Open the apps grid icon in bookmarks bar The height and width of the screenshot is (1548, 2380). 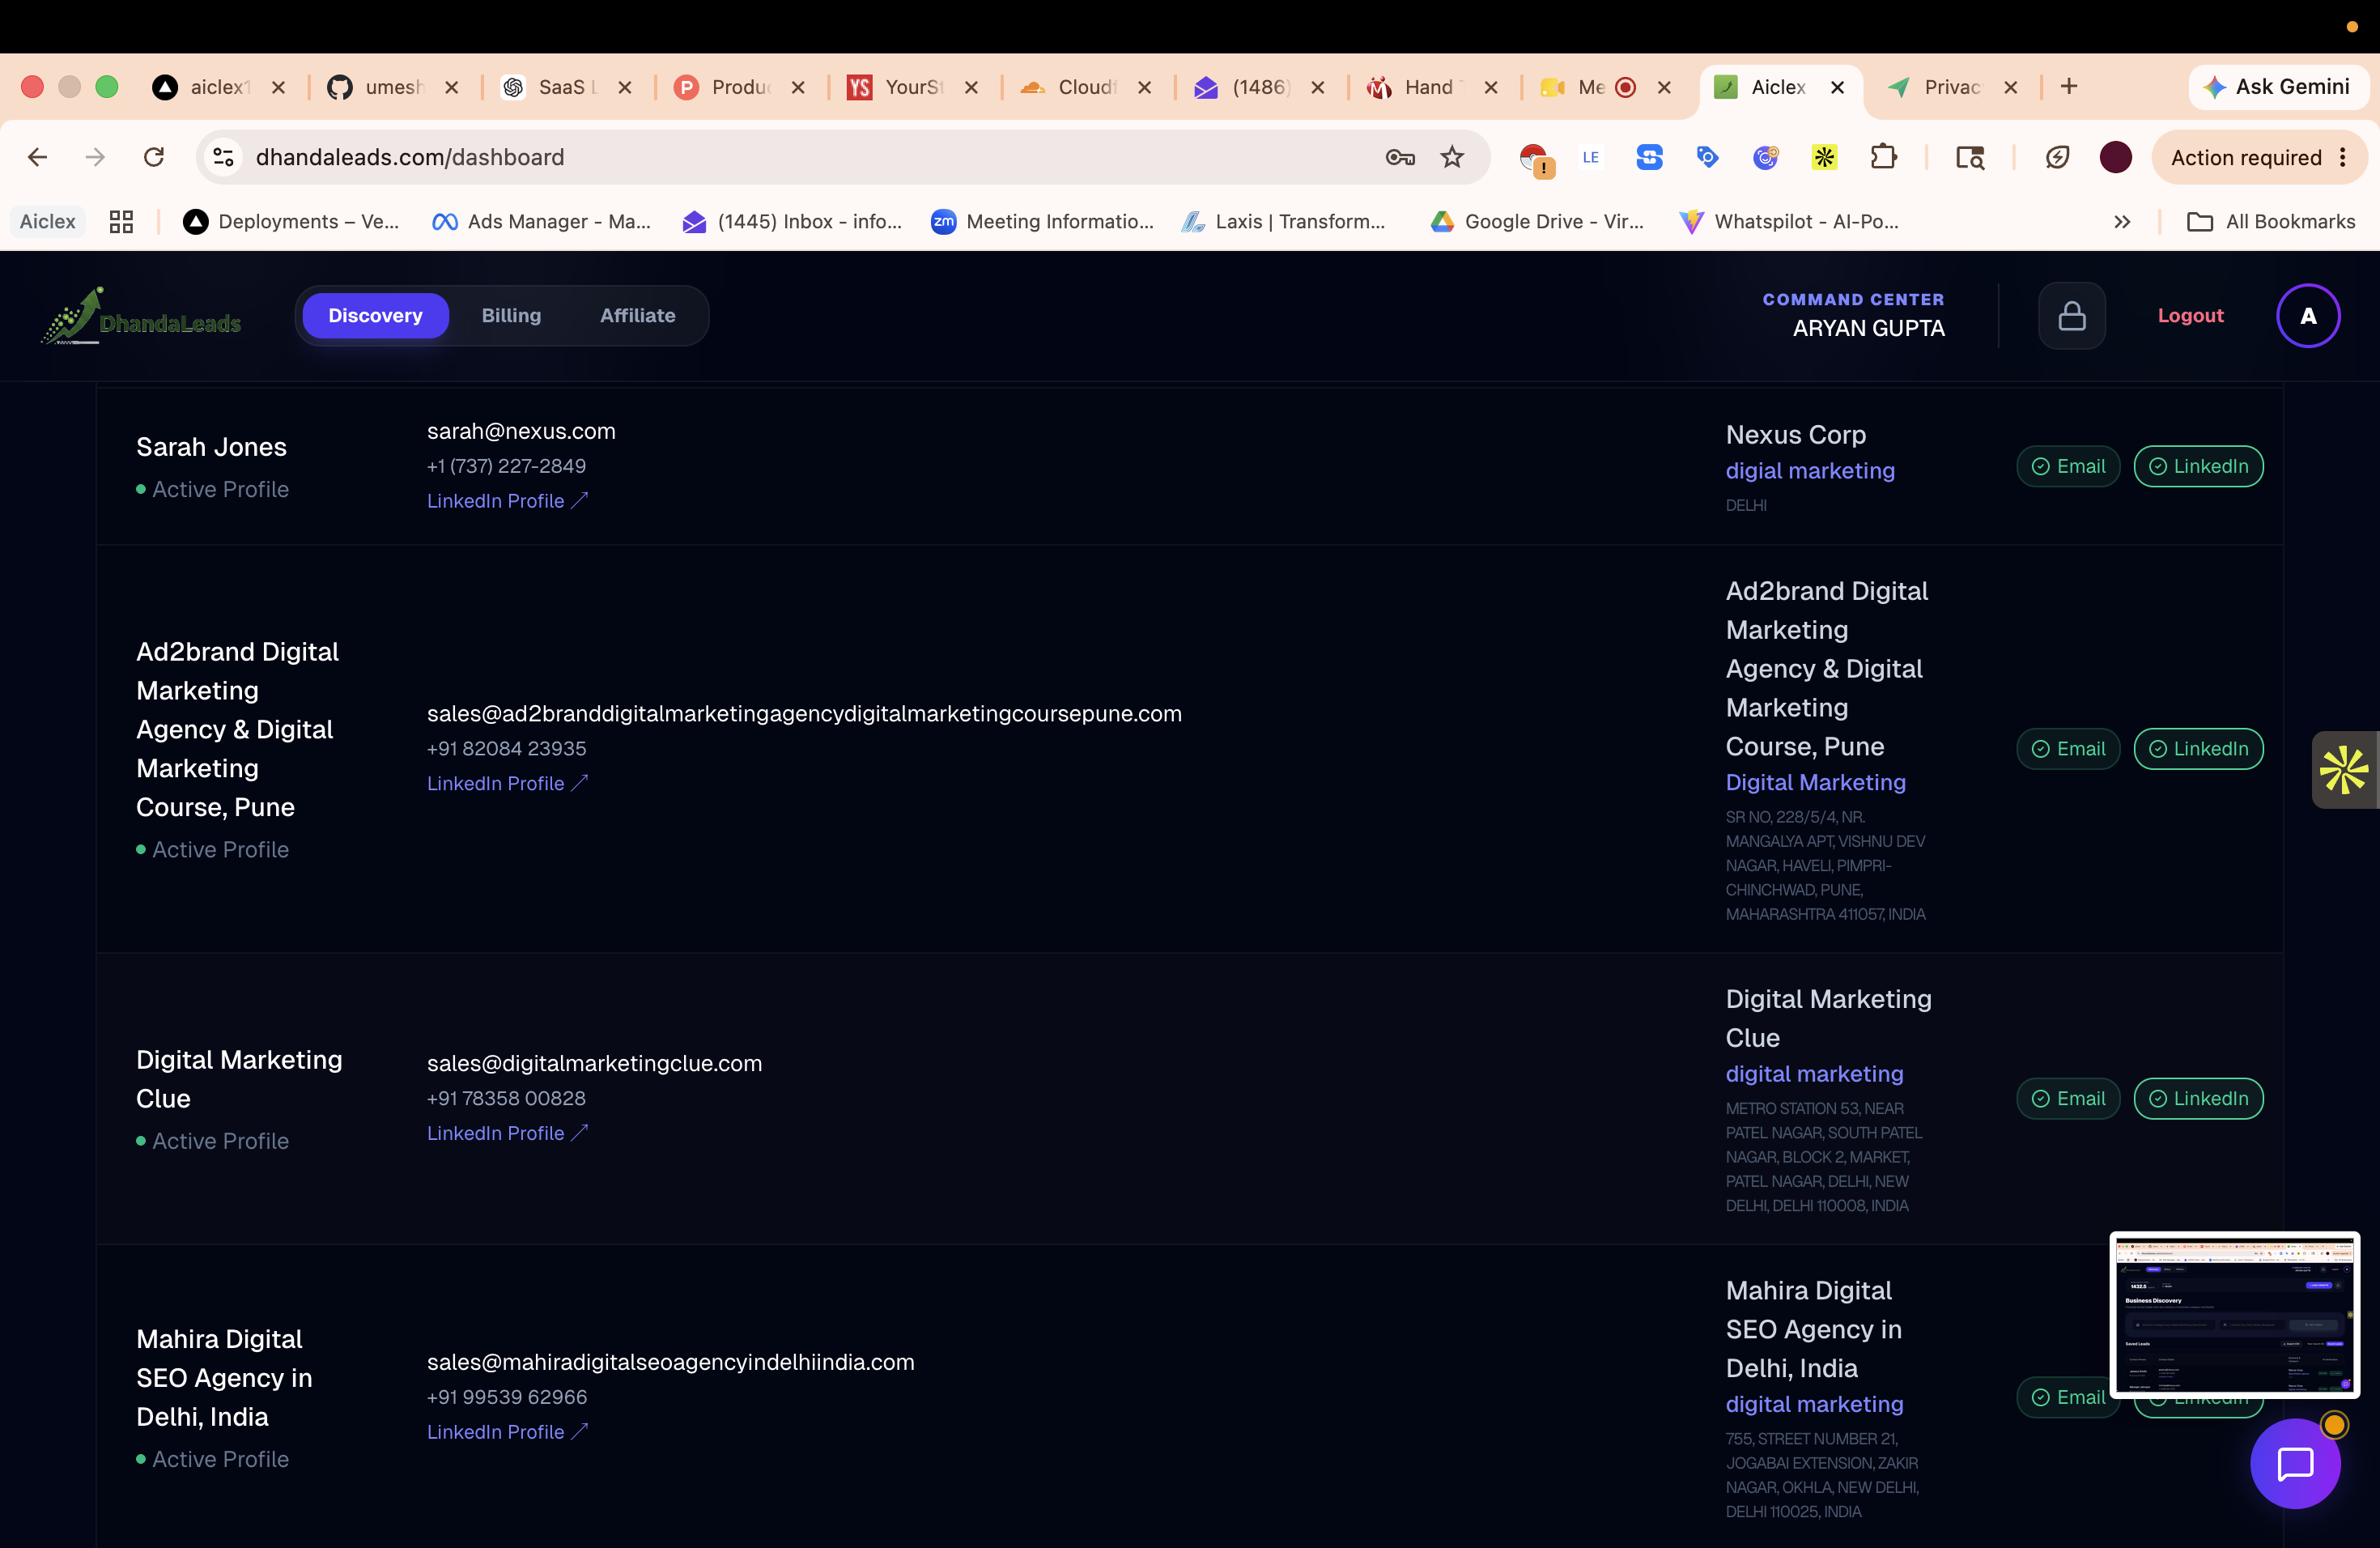click(x=121, y=222)
